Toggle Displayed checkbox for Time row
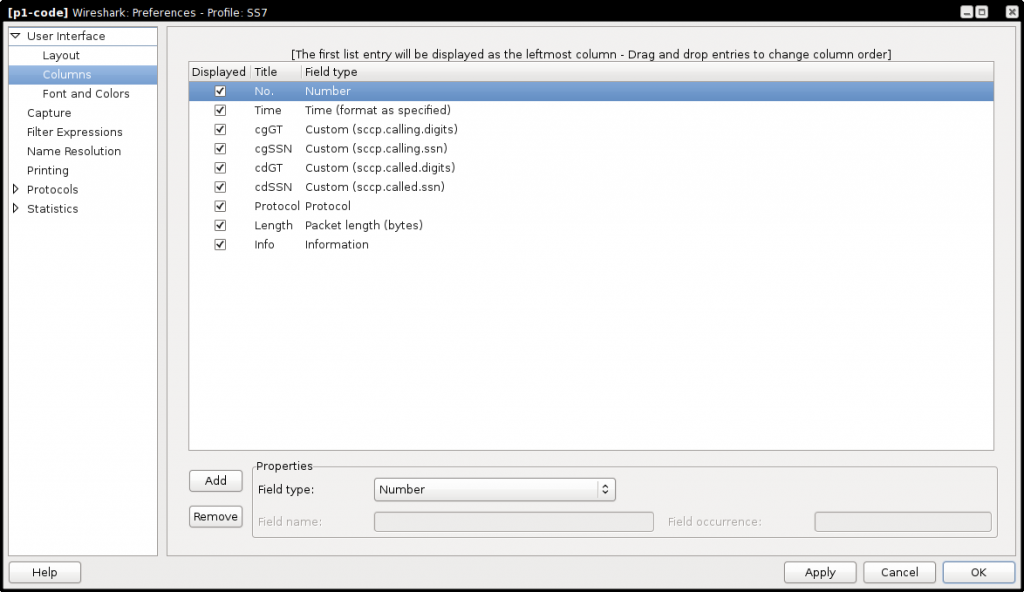The image size is (1024, 592). pyautogui.click(x=220, y=110)
